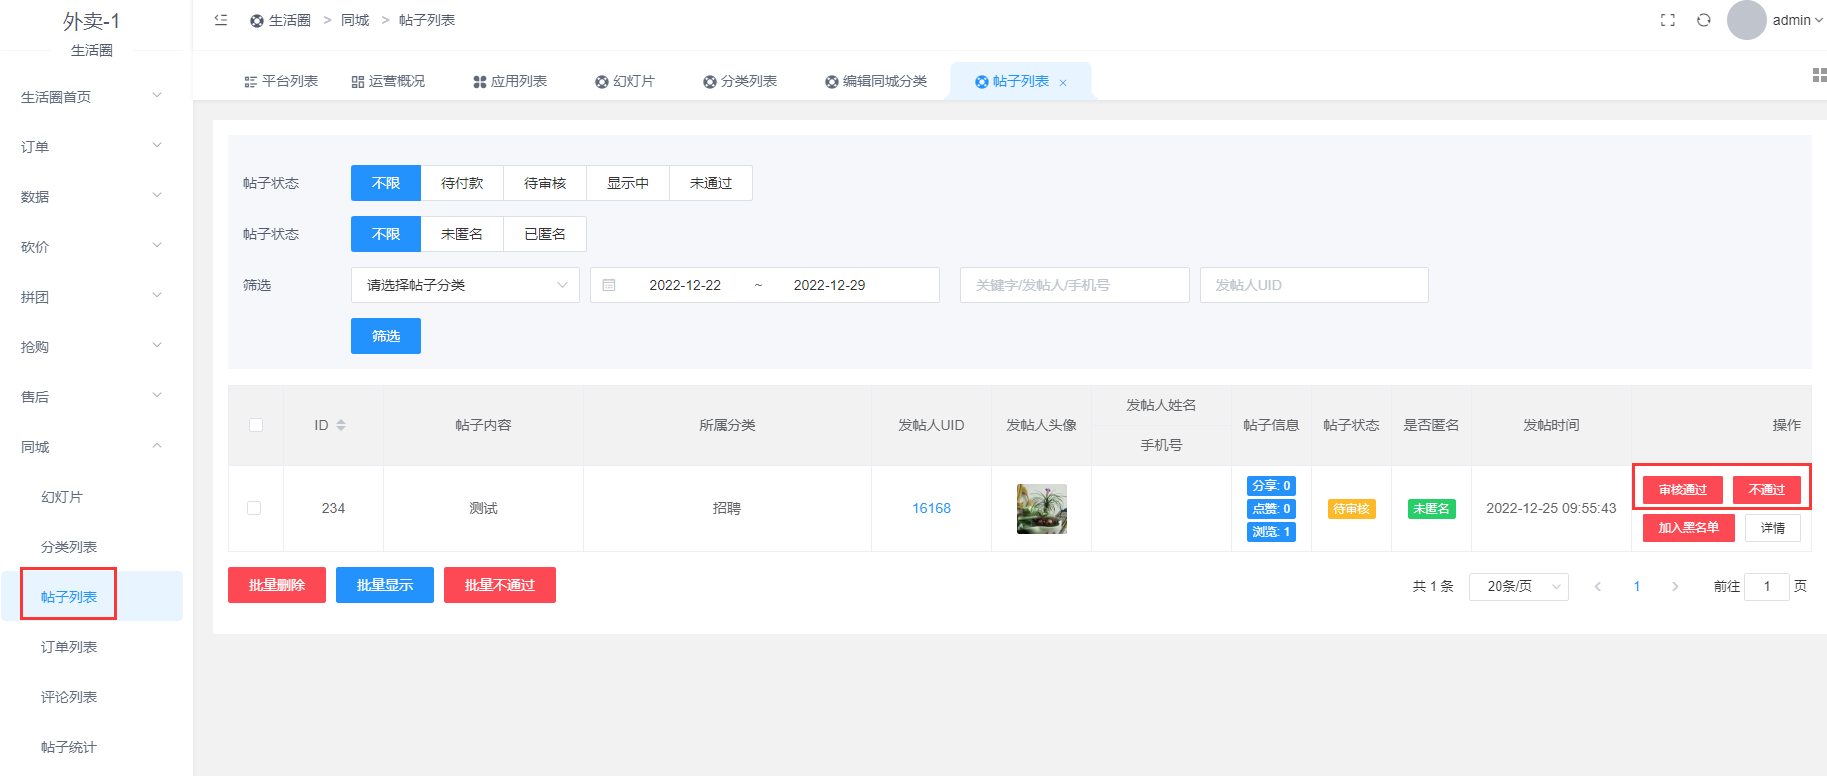Sort the table by the ID column arrows
The height and width of the screenshot is (776, 1827).
click(341, 425)
